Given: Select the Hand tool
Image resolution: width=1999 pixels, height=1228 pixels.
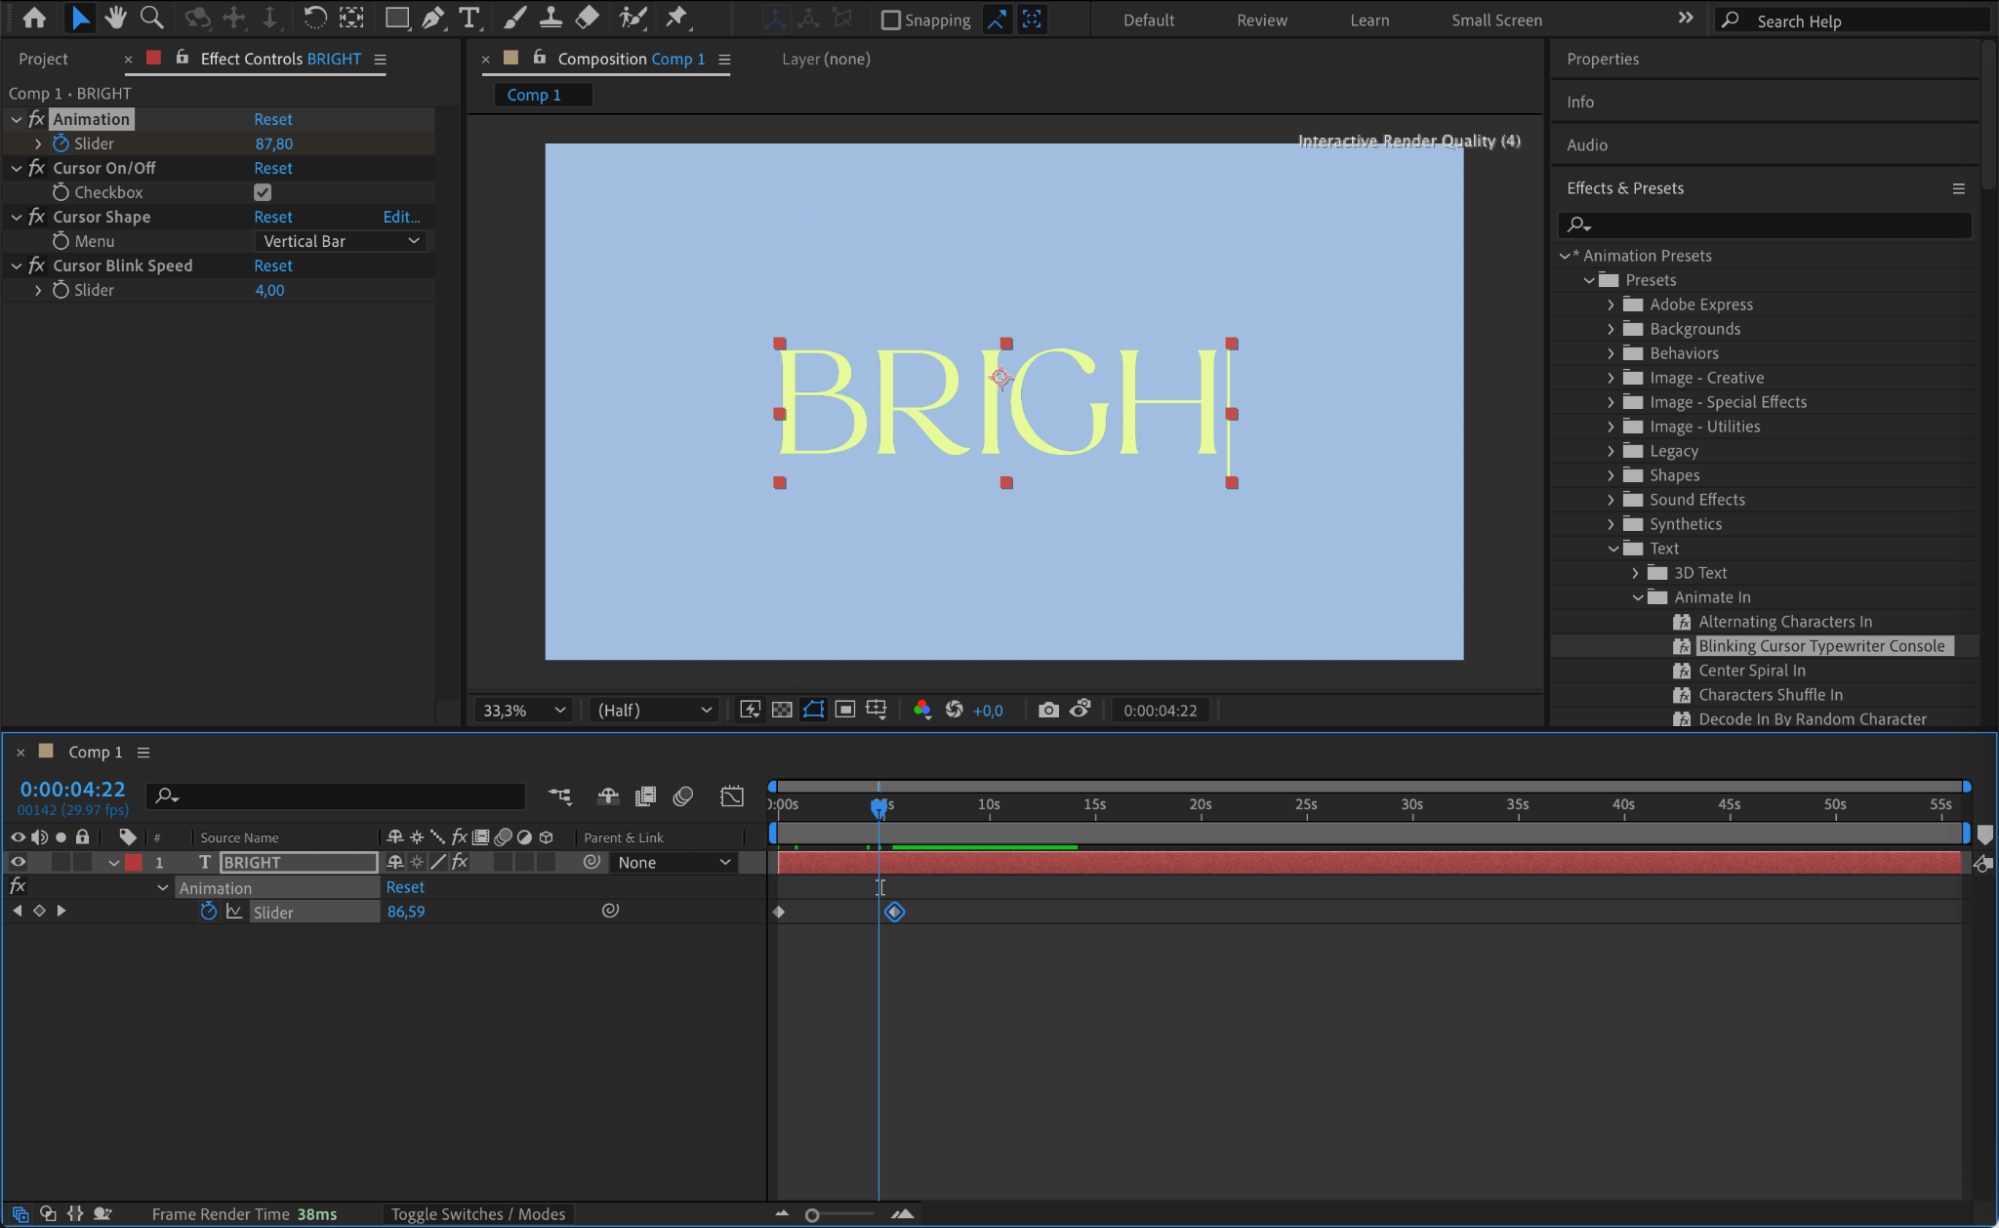Looking at the screenshot, I should (115, 17).
